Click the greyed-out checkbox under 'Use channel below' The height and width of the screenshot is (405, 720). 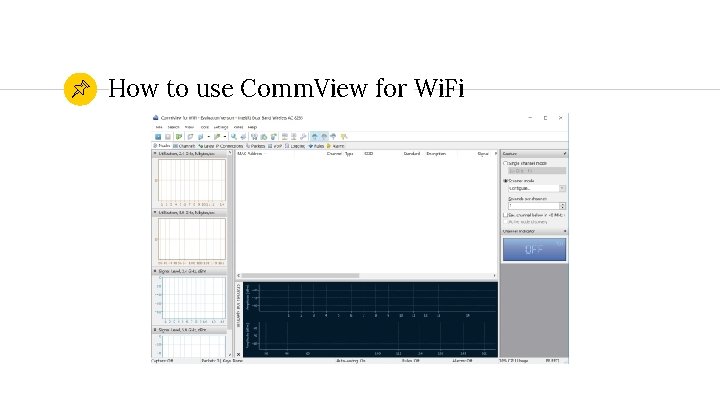pyautogui.click(x=505, y=222)
